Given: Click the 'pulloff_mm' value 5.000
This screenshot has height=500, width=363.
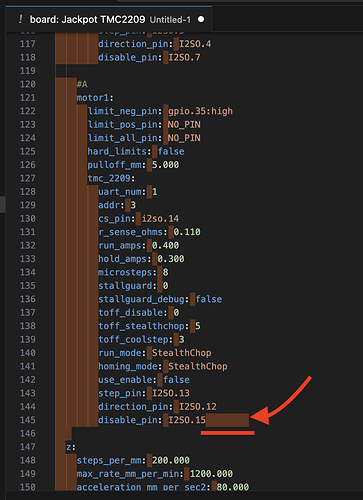Looking at the screenshot, I should coord(166,165).
